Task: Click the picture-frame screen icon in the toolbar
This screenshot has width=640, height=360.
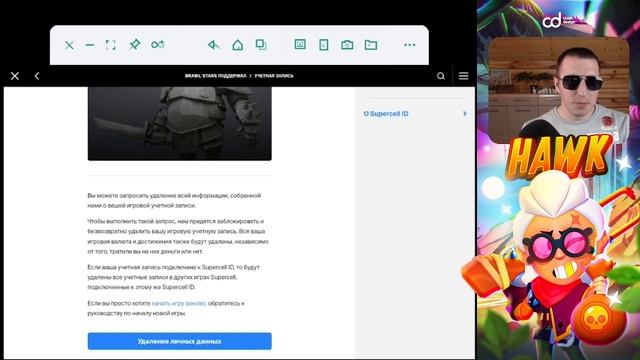Action: coord(300,44)
